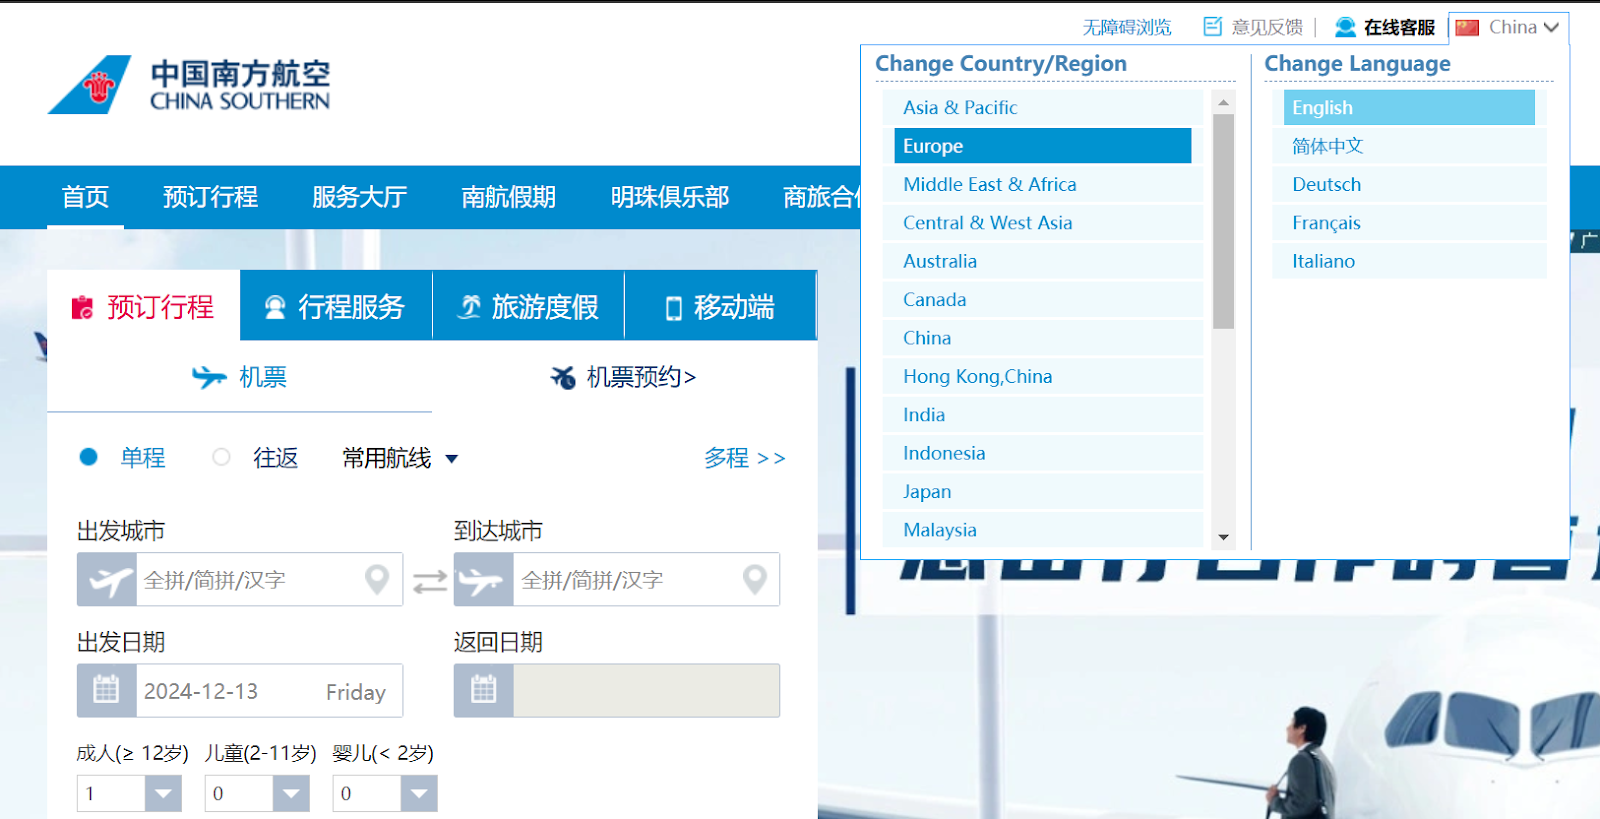Viewport: 1600px width, 819px height.
Task: Click the 无障碍浏览 accessibility link
Action: [1127, 27]
